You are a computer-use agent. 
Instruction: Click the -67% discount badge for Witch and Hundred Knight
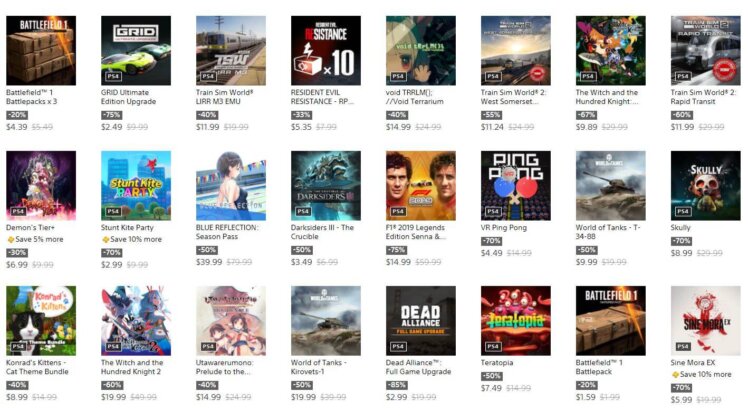586,115
